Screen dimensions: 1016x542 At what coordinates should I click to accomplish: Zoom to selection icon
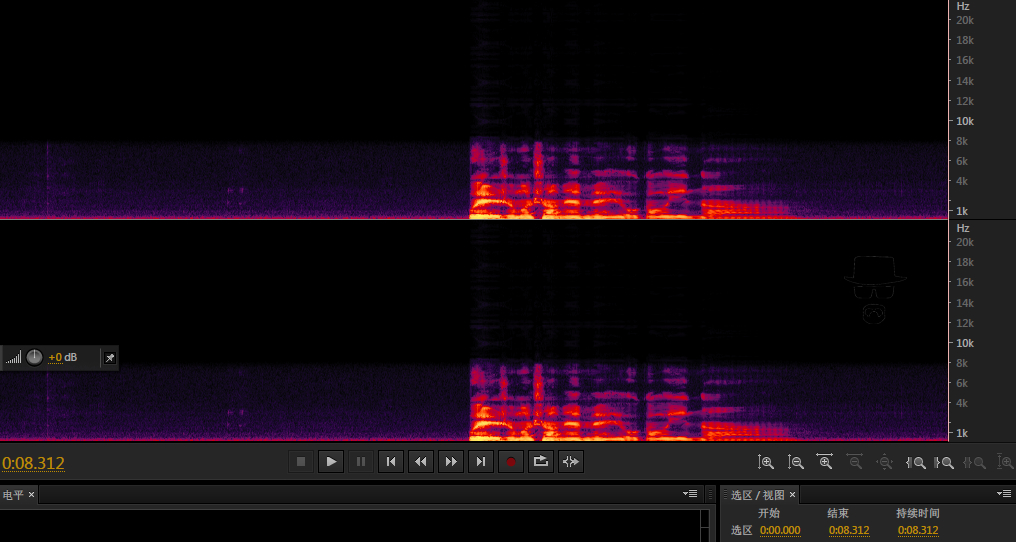tap(975, 462)
